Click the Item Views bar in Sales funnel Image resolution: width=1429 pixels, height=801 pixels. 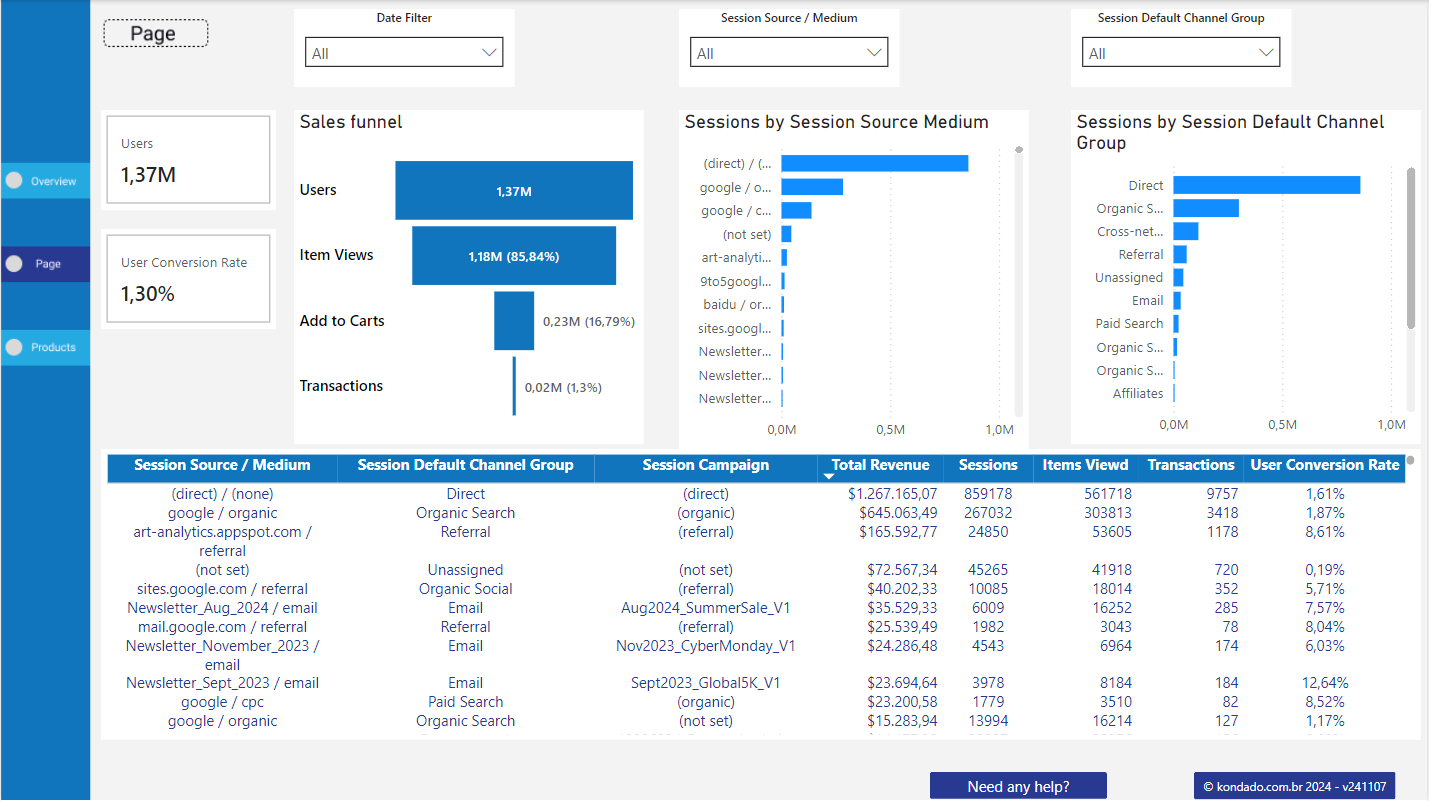(x=513, y=255)
